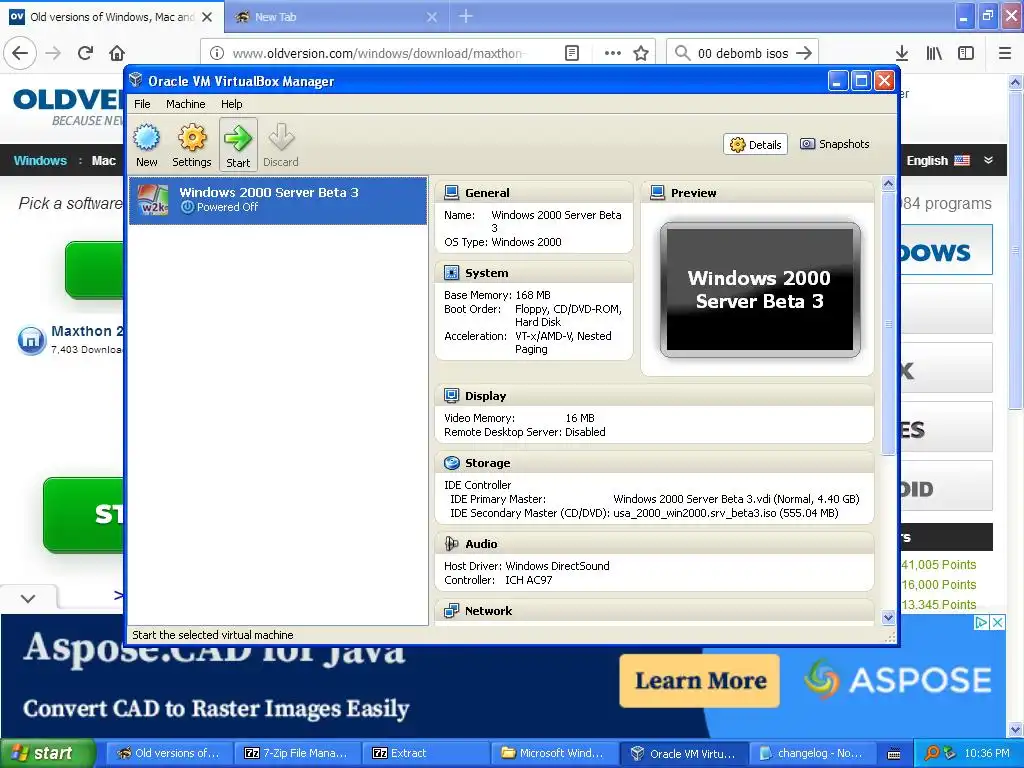This screenshot has height=768, width=1024.
Task: Expand the down chevron at page bottom left
Action: [28, 598]
